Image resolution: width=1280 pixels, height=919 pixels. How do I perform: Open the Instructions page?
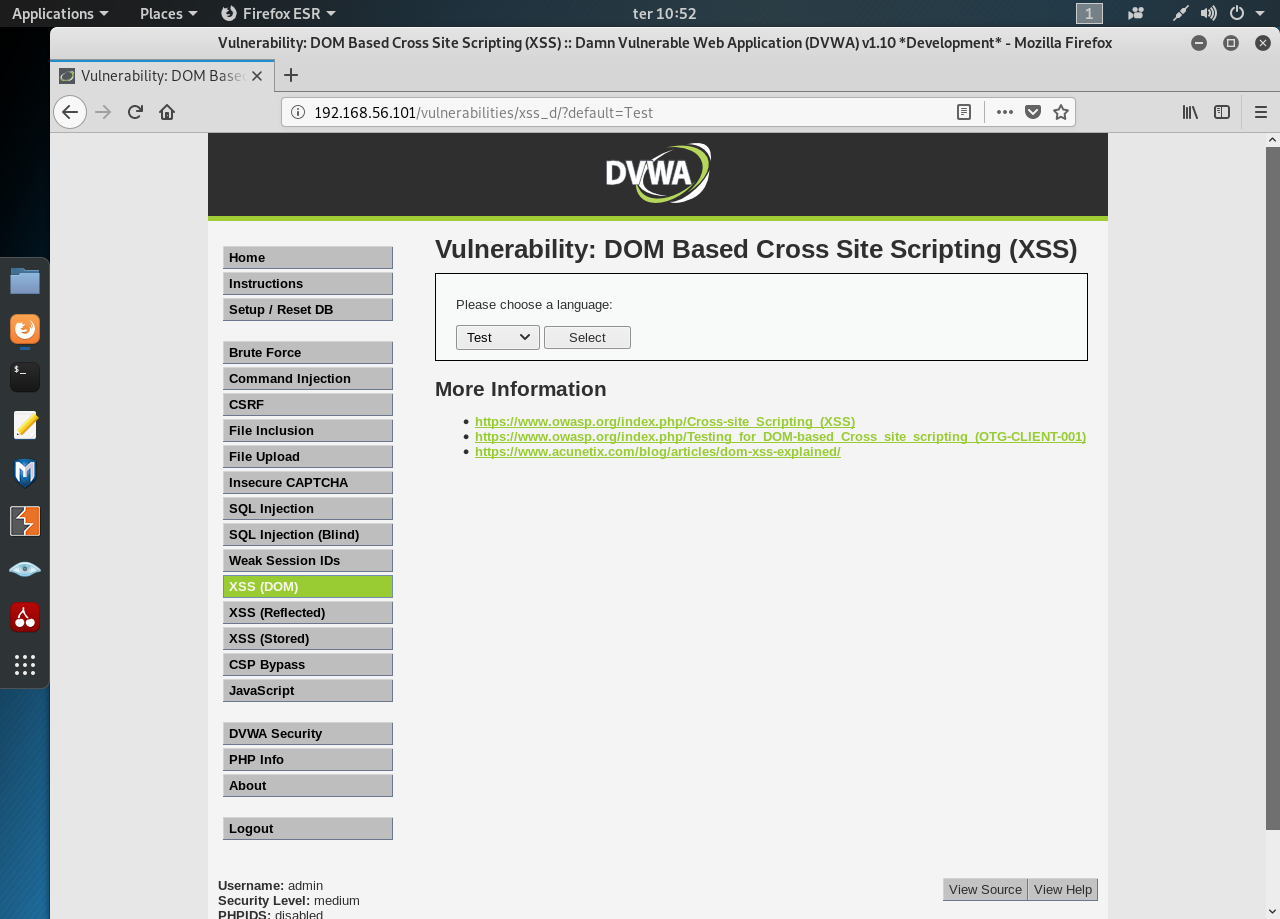308,284
